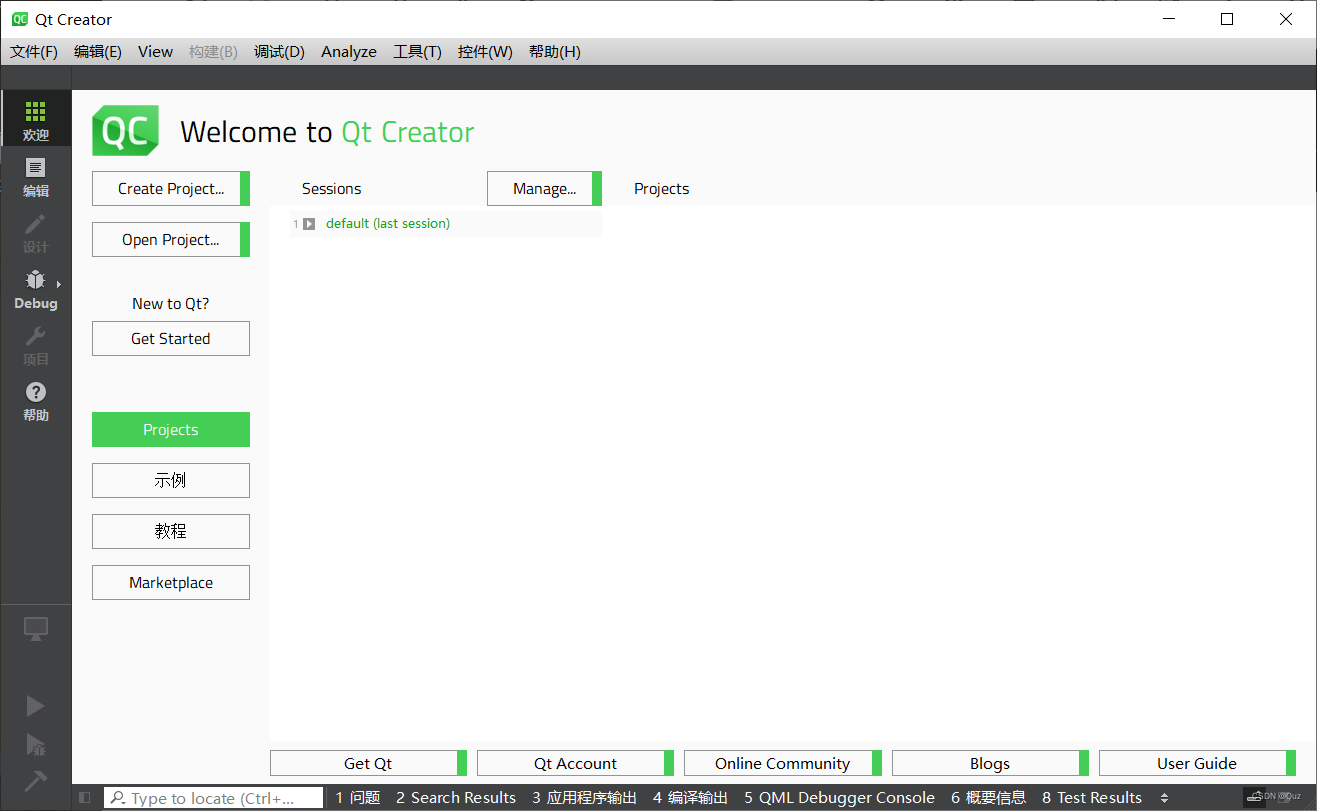
Task: Select the 教程 (Tutorials) tab
Action: tap(171, 531)
